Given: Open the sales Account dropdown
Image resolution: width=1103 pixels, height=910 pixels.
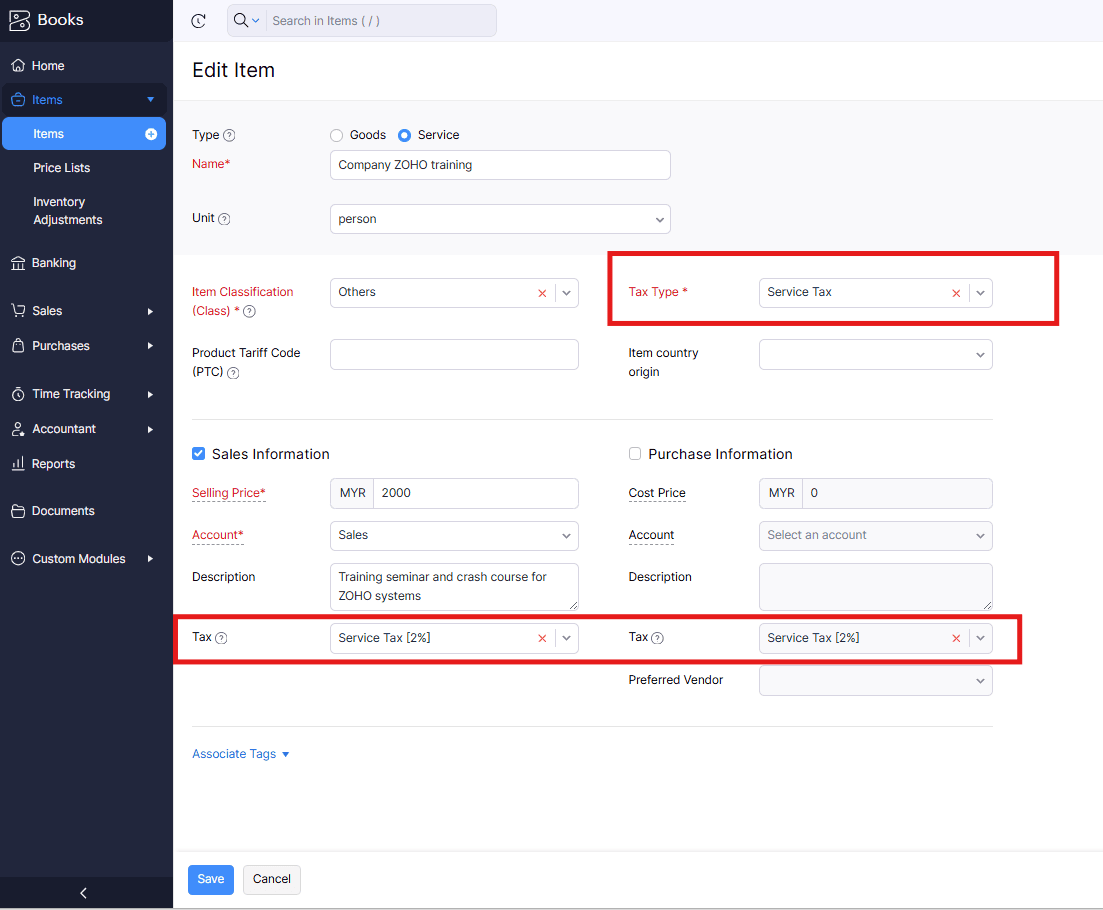Looking at the screenshot, I should tap(454, 535).
